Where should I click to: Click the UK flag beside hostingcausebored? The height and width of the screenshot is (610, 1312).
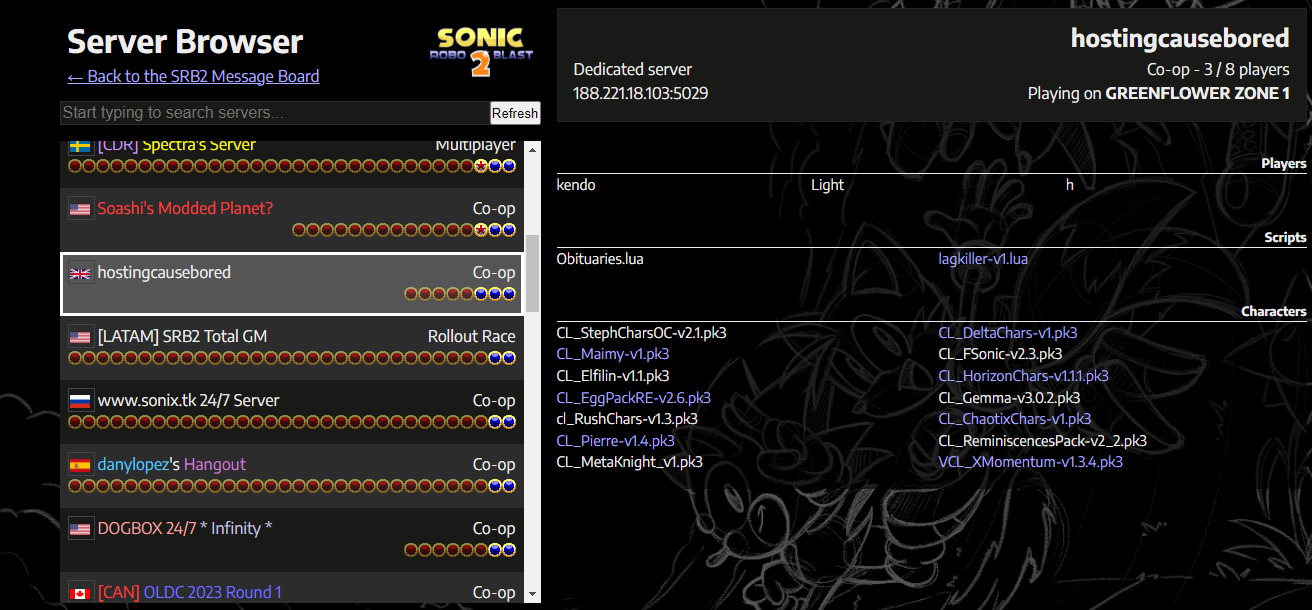point(81,273)
